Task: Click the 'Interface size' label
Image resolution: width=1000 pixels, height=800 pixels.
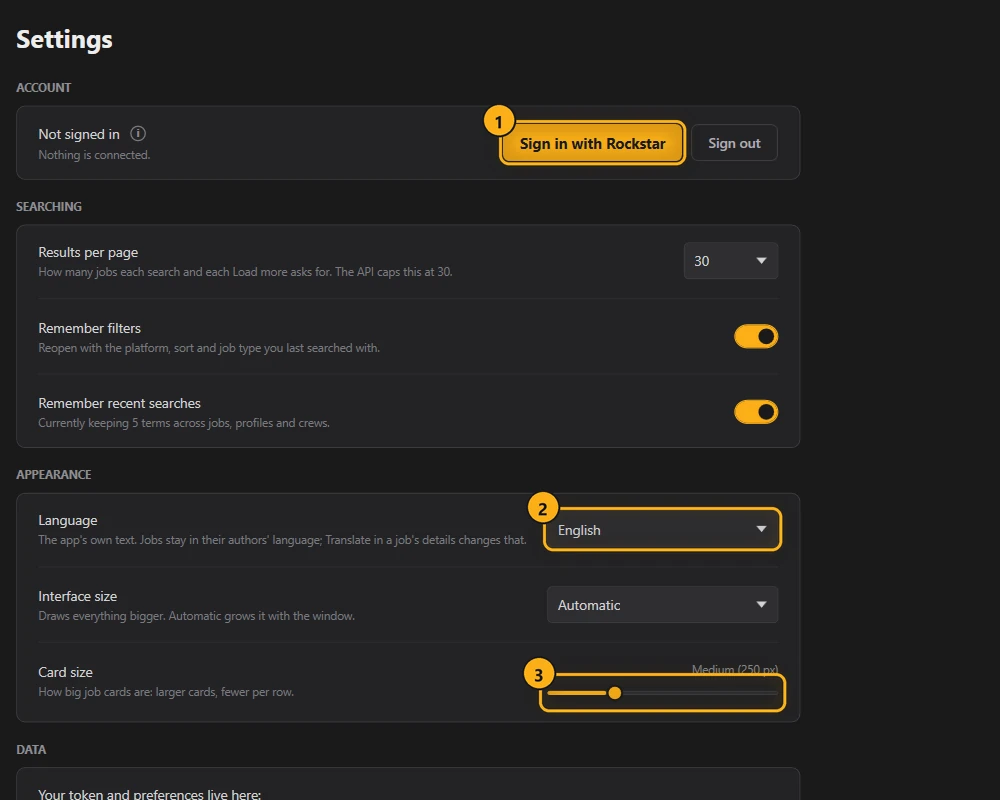Action: [78, 596]
